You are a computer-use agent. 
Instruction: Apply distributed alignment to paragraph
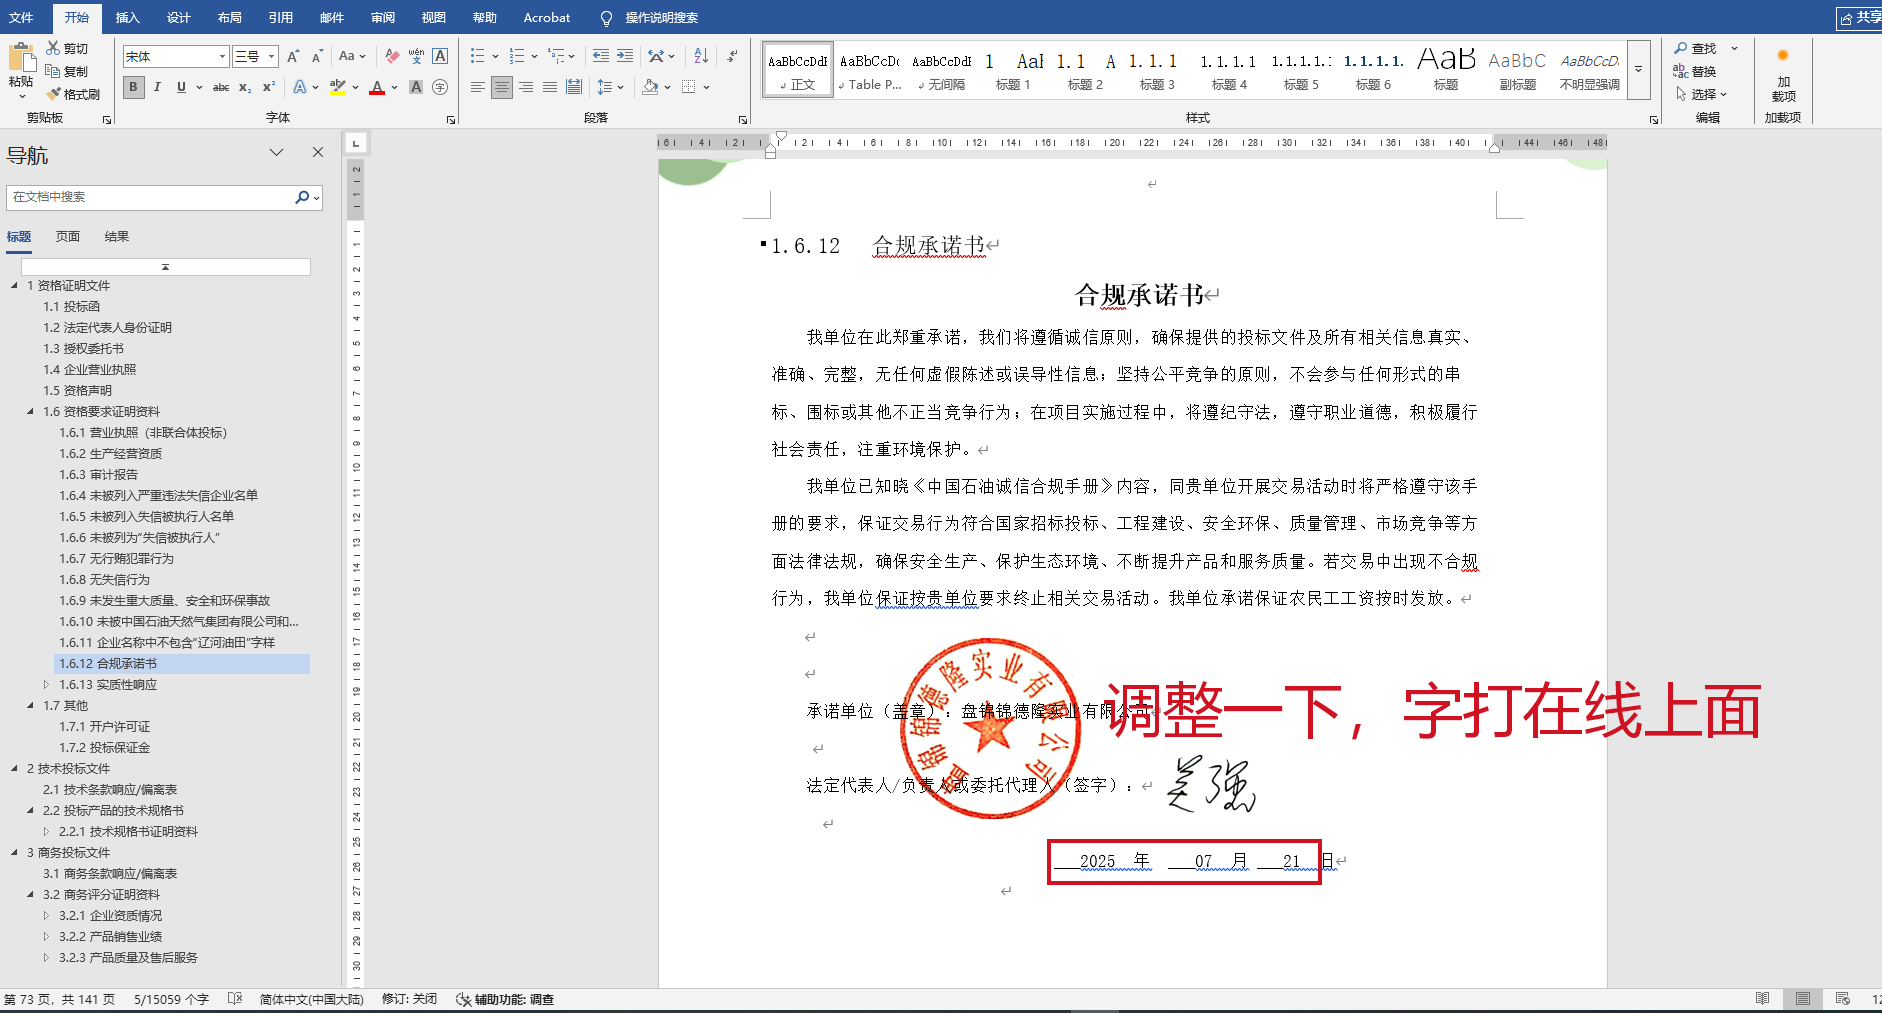tap(574, 87)
